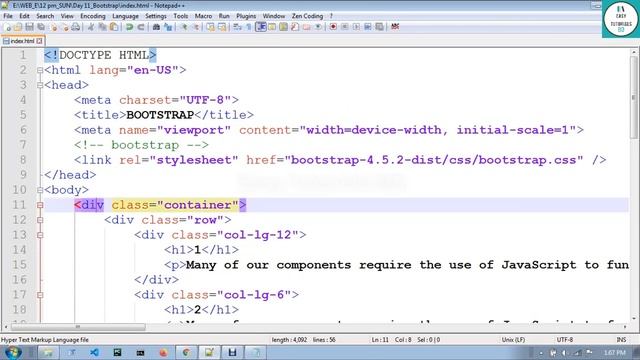
Task: Click the Folder as Workspace icon
Action: coord(307,27)
